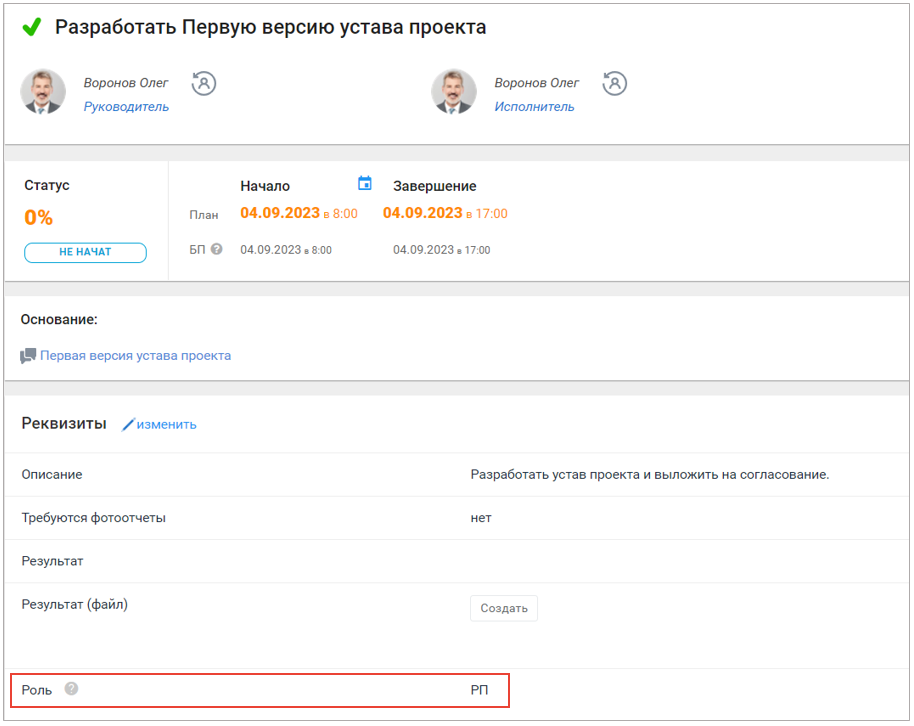Click the Руководитель avatar photo on the left
Viewport: 914px width, 726px height.
[43, 92]
